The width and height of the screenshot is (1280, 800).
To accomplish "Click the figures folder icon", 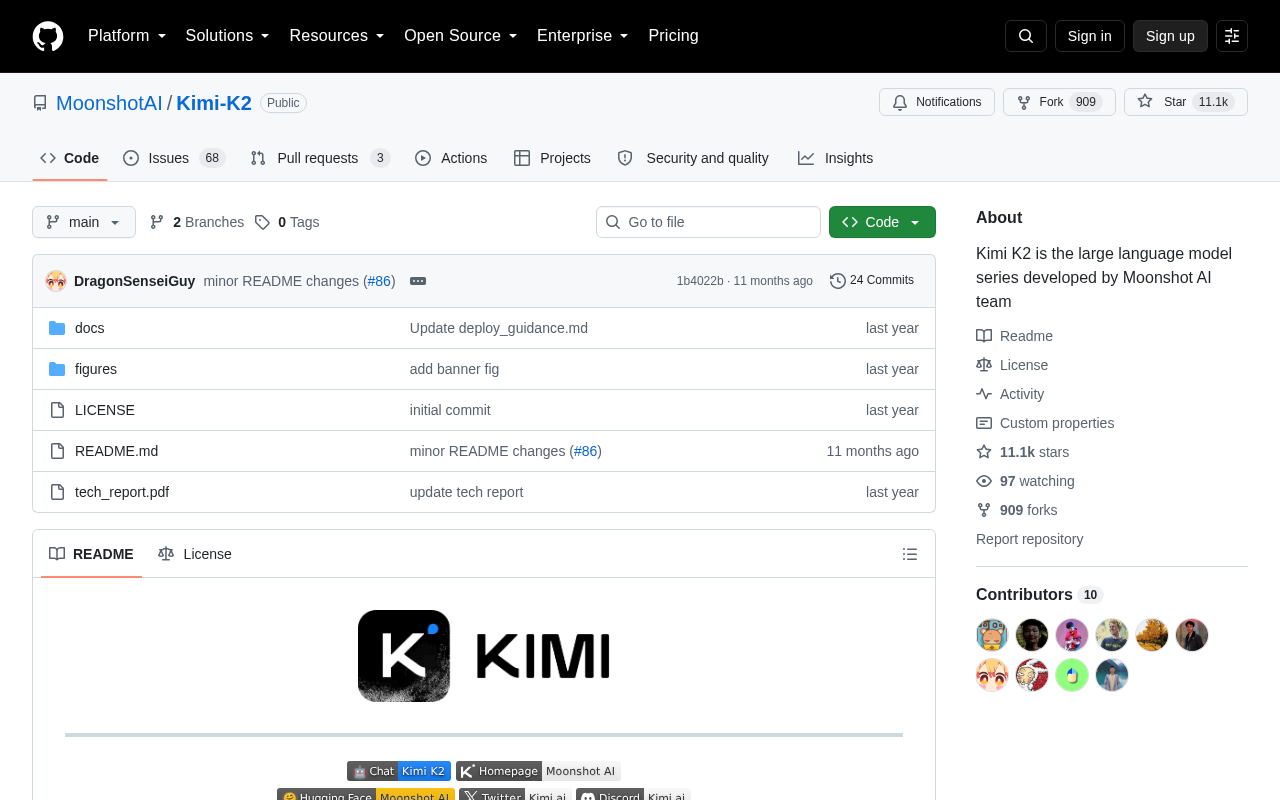I will tap(57, 369).
